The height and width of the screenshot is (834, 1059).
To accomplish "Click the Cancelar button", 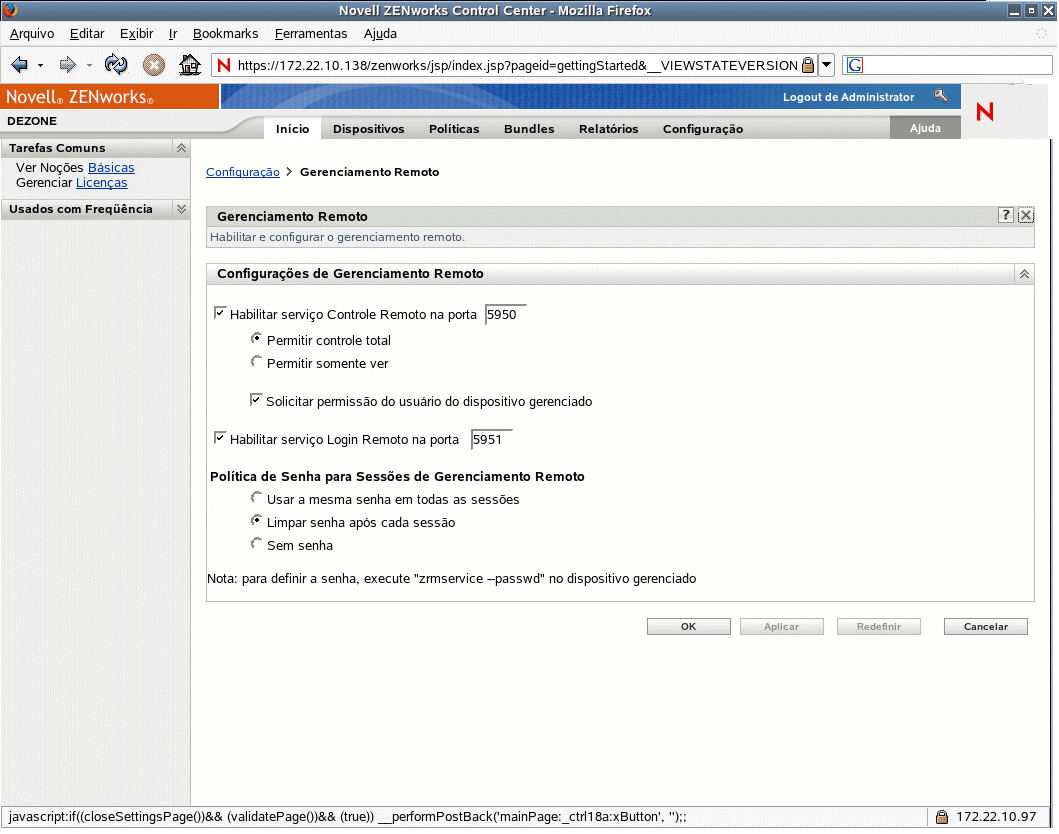I will 985,627.
